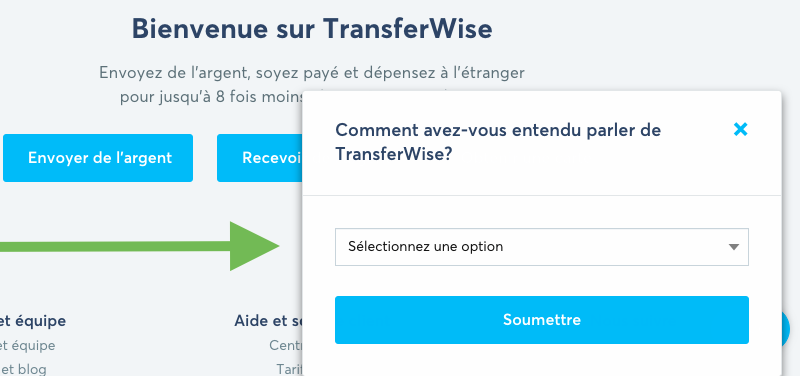Click the green arrow's horizontal shaft
Viewport: 800px width, 376px height.
[x=115, y=246]
